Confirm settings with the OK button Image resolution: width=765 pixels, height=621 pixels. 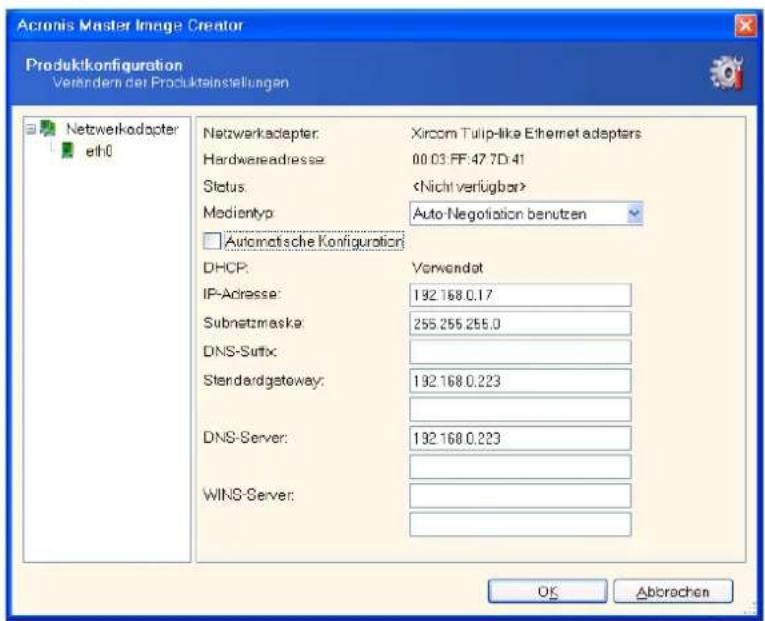[x=547, y=591]
